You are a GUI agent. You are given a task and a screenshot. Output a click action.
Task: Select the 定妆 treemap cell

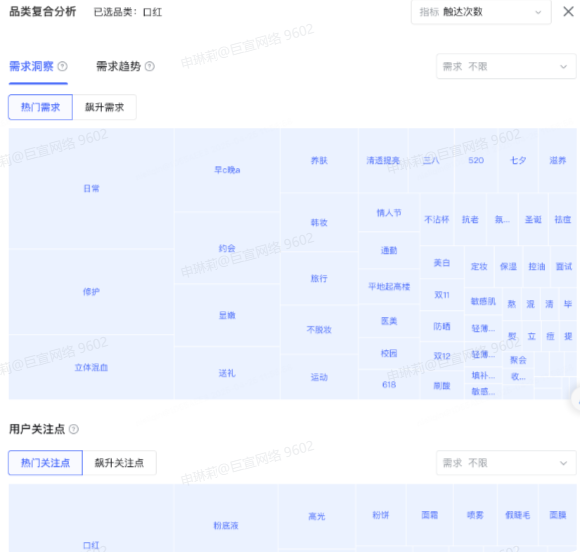pos(479,266)
